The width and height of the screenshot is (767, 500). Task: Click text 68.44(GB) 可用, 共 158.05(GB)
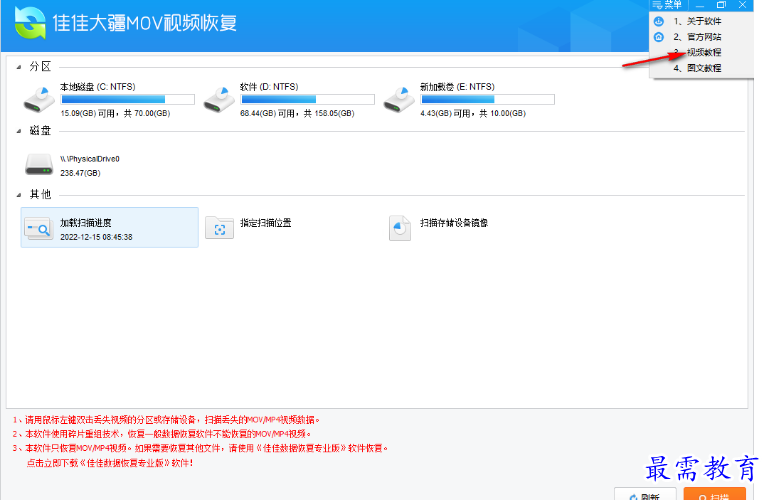pos(297,113)
